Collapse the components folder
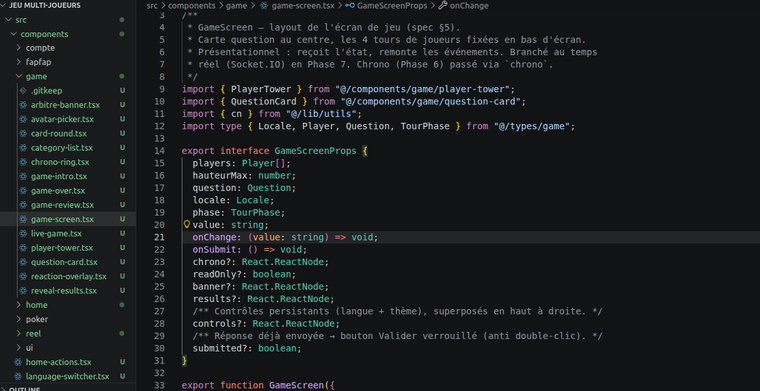 13,34
